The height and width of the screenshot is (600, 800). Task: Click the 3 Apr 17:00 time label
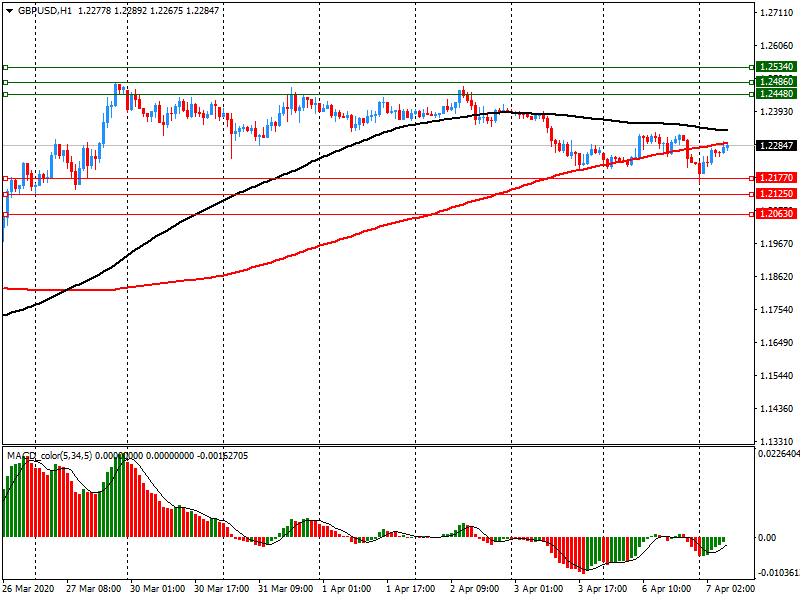pyautogui.click(x=603, y=589)
